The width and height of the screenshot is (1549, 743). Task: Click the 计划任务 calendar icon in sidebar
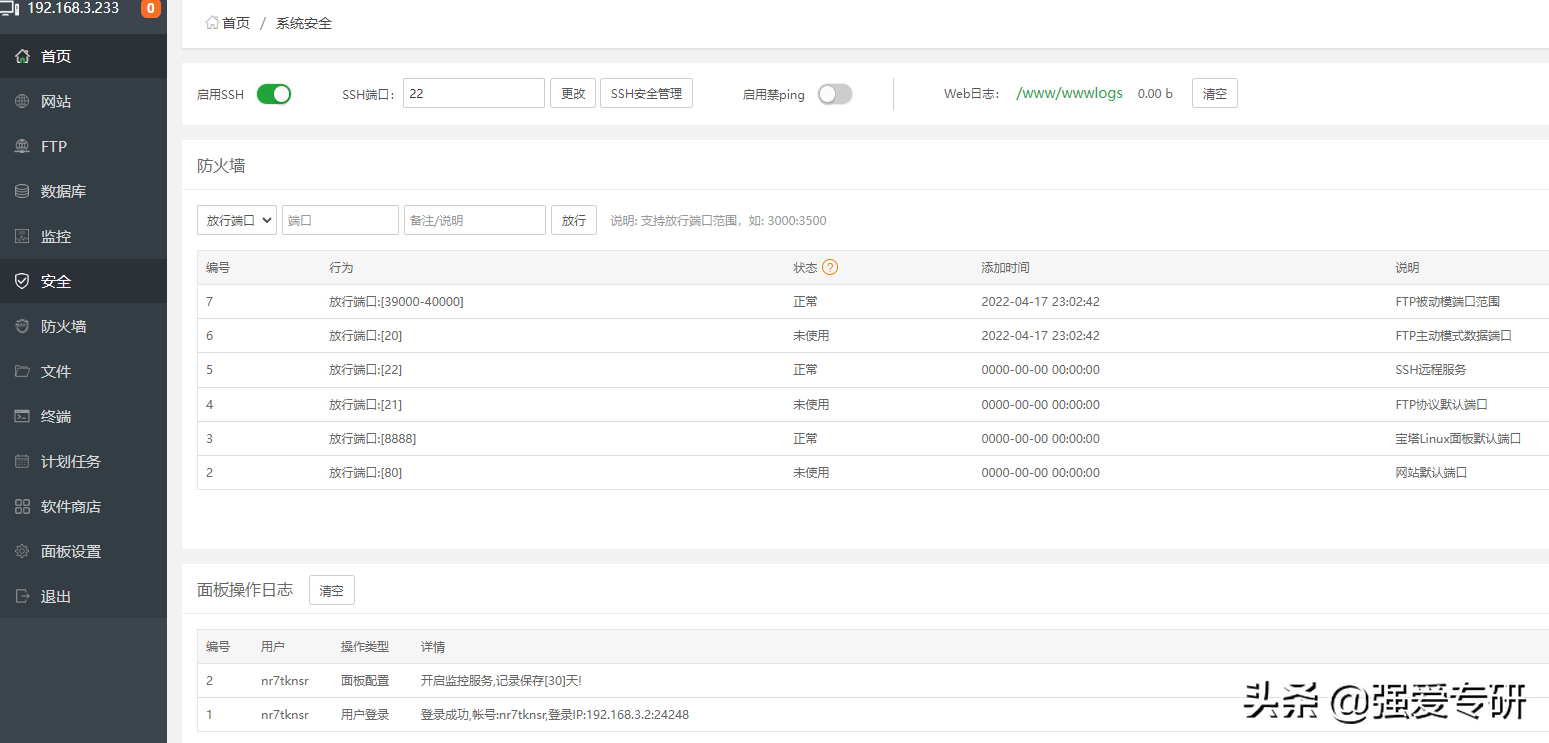(22, 461)
